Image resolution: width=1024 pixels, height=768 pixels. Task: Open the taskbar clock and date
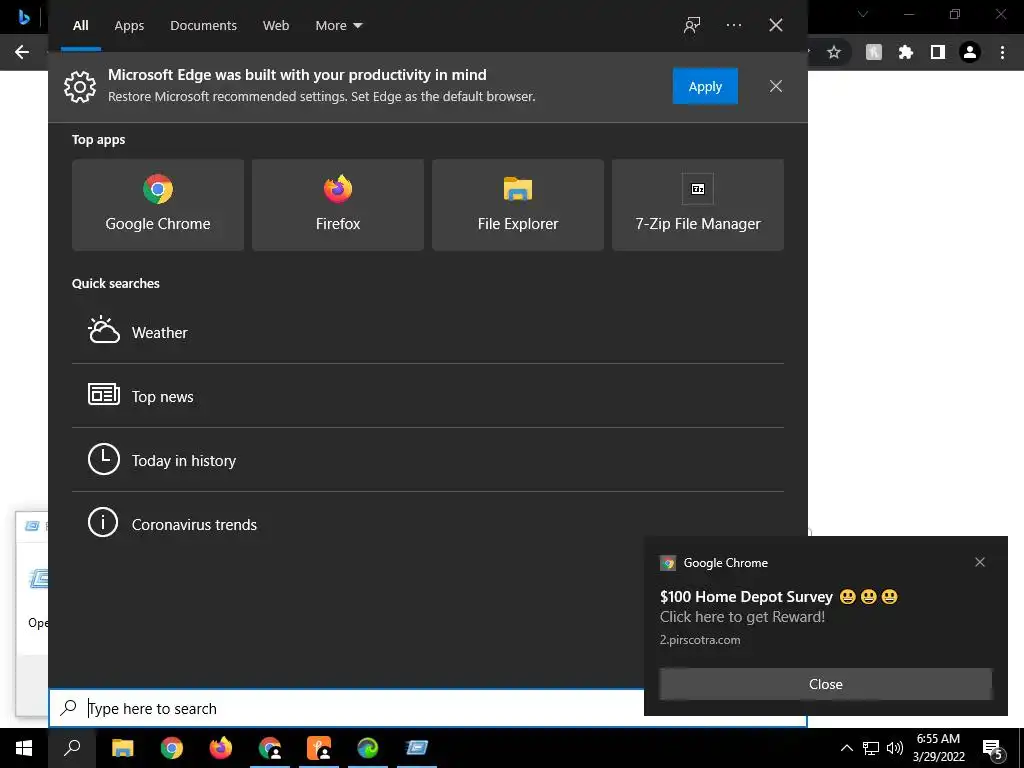938,748
